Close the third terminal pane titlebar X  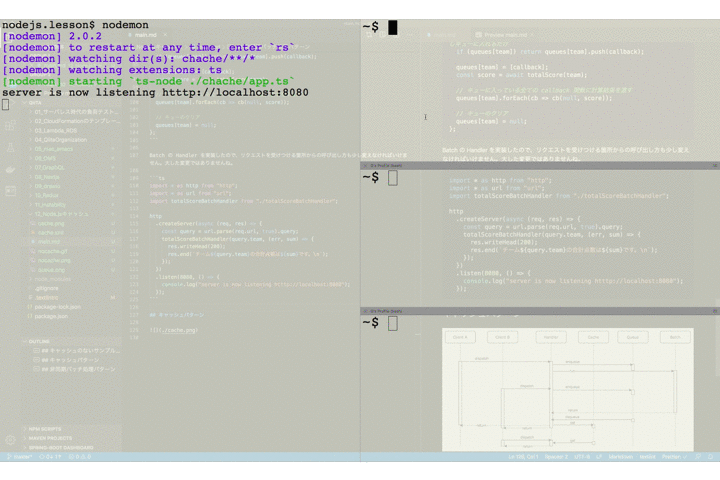(366, 311)
